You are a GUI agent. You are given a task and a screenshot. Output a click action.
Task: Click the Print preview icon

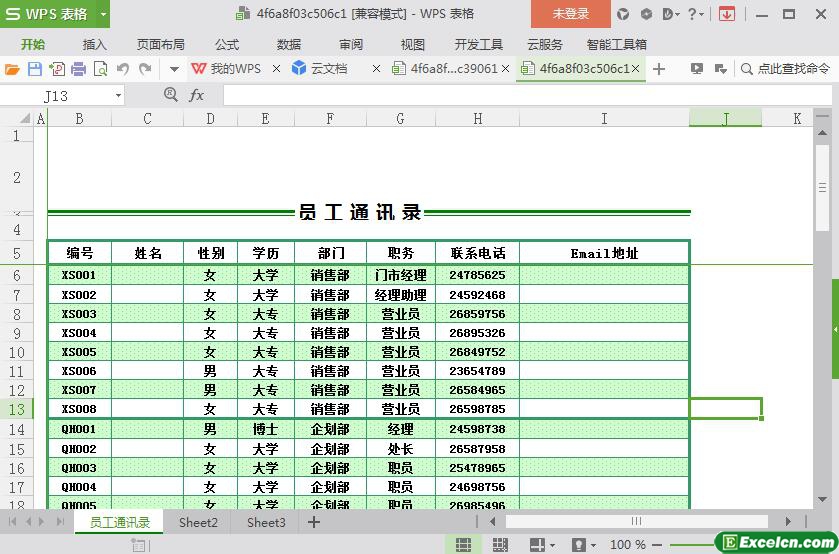click(100, 69)
